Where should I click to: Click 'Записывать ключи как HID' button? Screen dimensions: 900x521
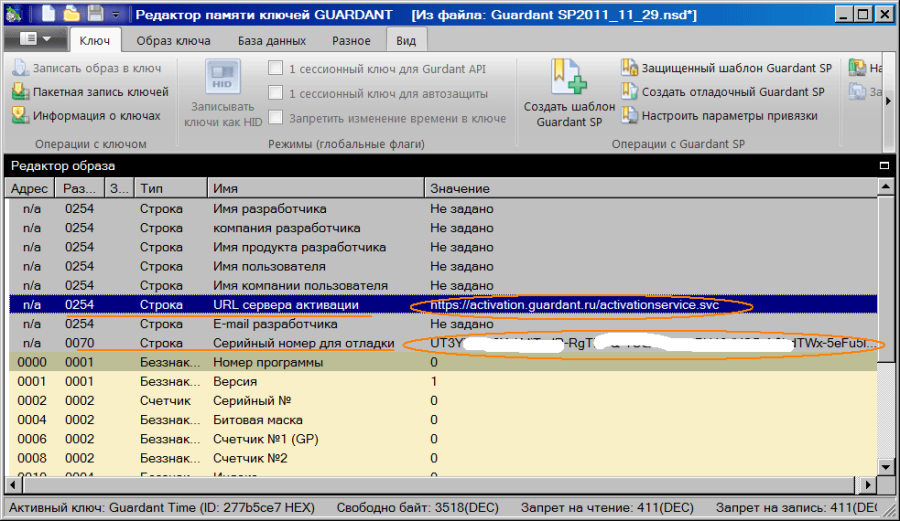tap(223, 95)
